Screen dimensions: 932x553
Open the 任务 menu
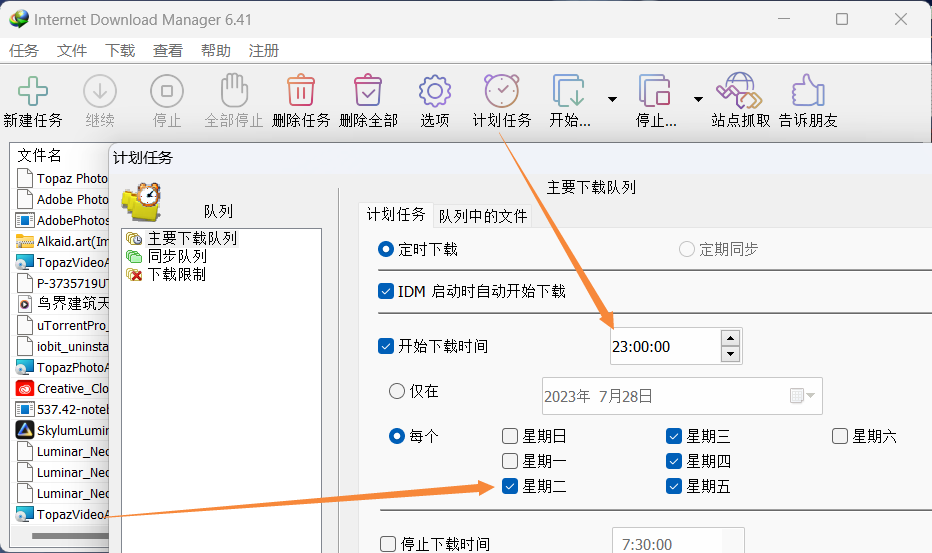click(x=24, y=51)
